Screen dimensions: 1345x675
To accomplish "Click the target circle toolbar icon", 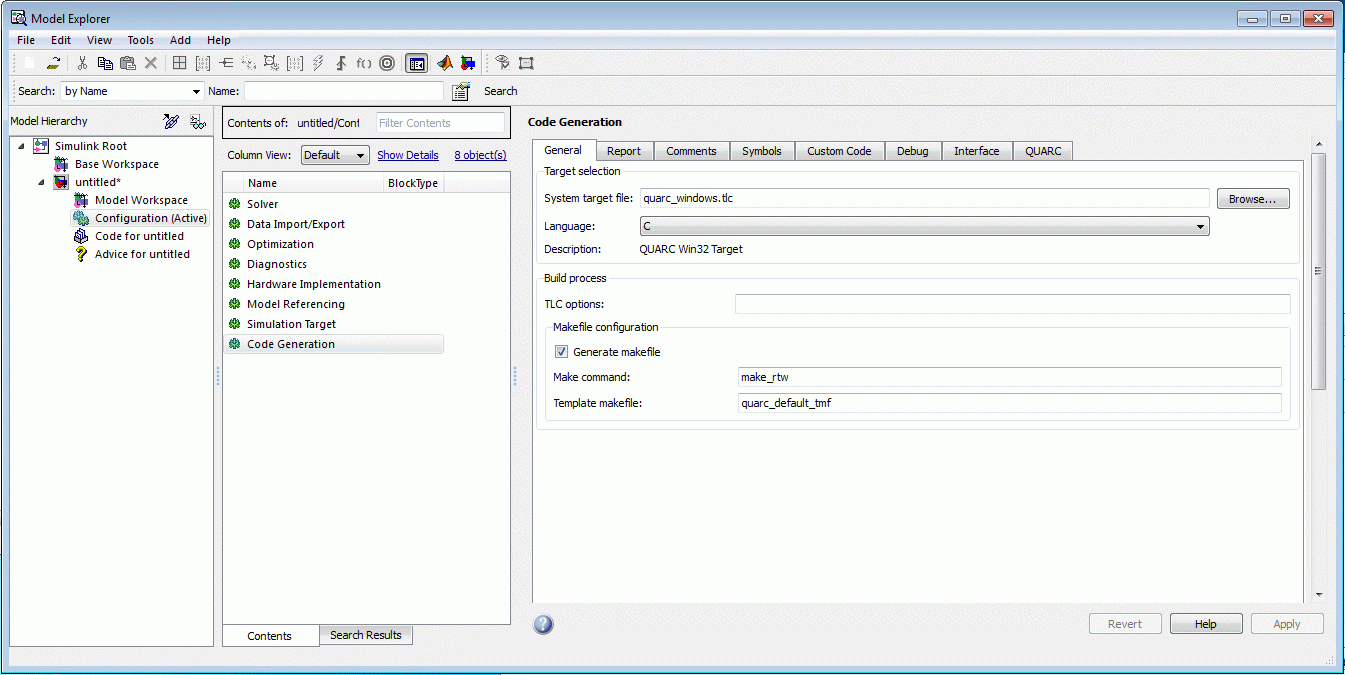I will (387, 63).
